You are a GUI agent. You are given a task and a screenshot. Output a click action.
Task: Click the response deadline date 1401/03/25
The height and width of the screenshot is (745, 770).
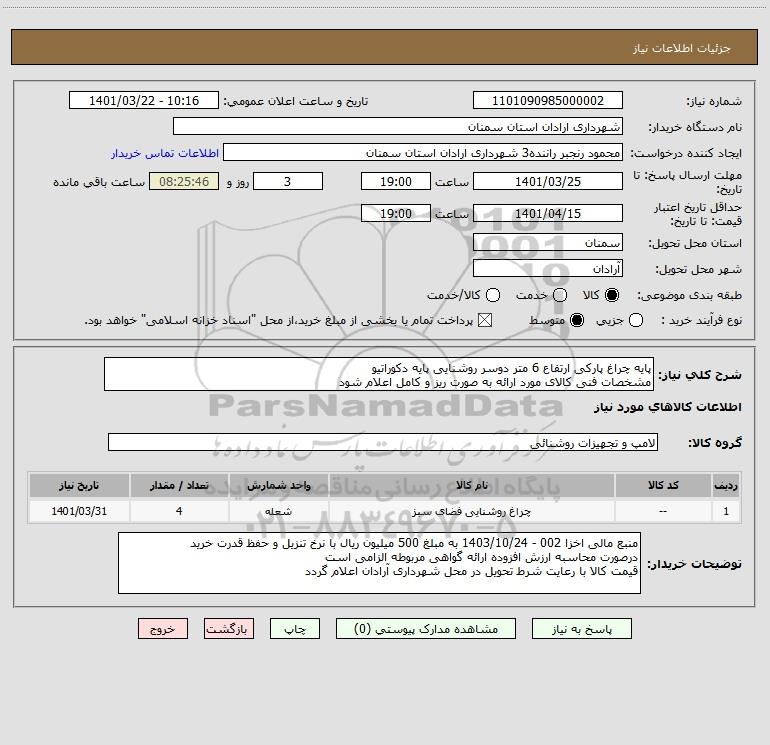pos(548,181)
